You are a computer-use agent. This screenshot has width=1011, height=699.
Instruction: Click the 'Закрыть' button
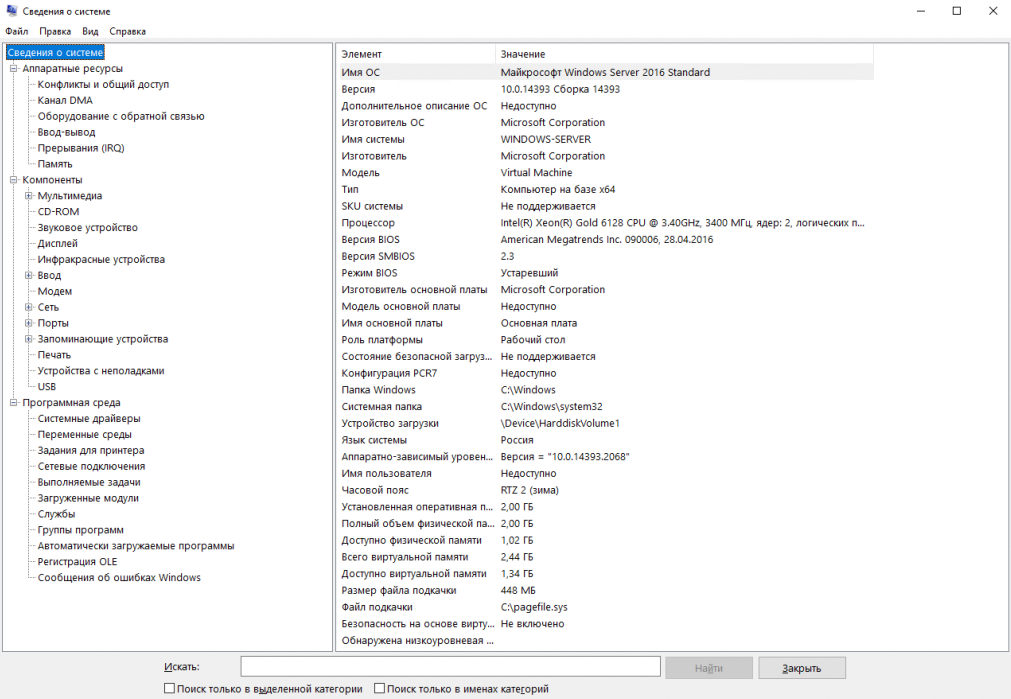click(x=801, y=668)
